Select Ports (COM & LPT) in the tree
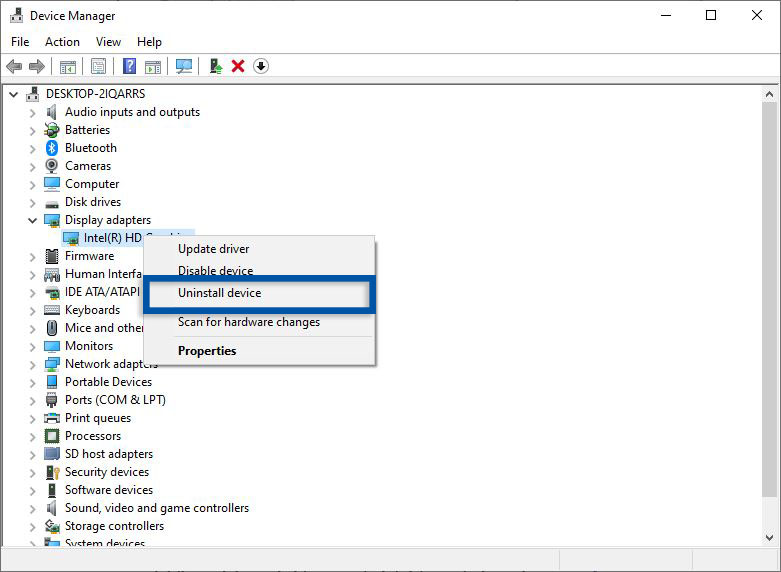 [x=115, y=400]
